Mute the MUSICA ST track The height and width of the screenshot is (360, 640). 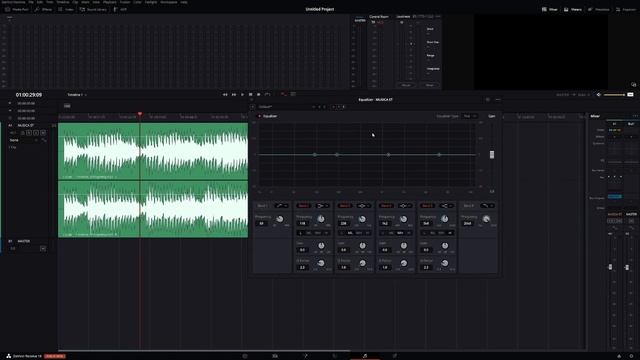coord(43,133)
